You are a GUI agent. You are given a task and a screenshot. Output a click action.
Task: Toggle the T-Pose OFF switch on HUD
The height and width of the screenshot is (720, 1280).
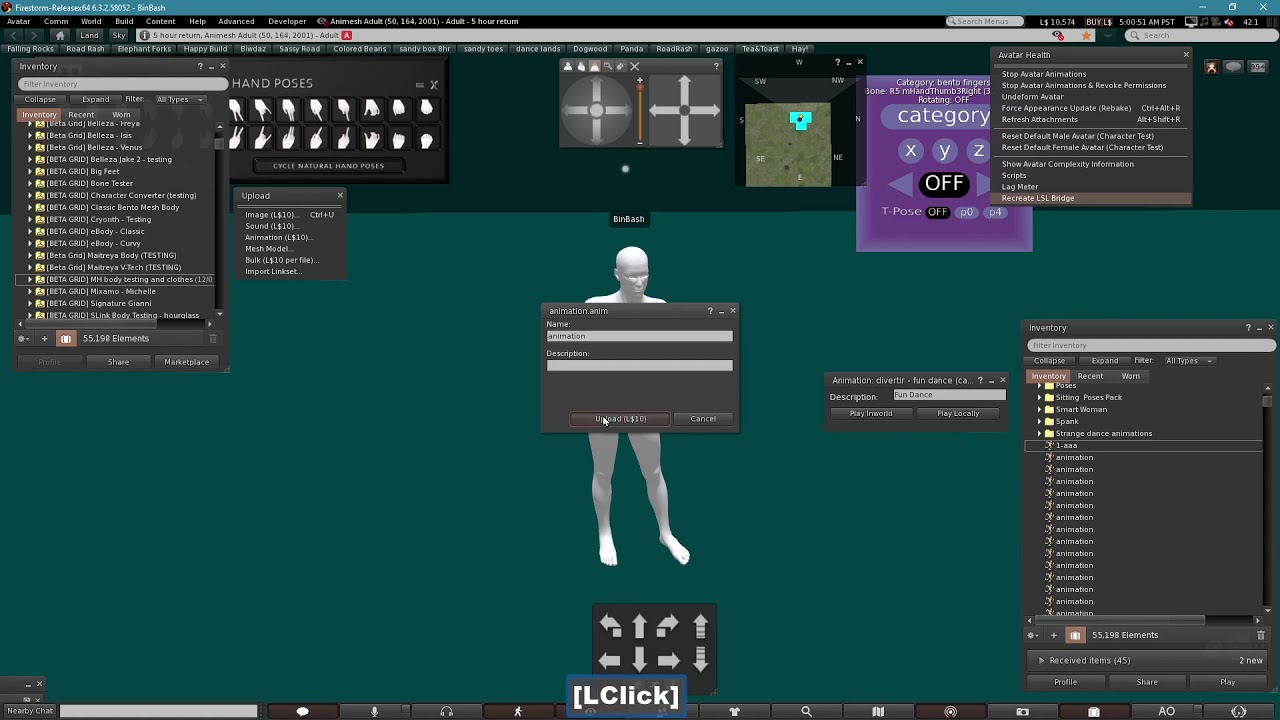click(937, 212)
